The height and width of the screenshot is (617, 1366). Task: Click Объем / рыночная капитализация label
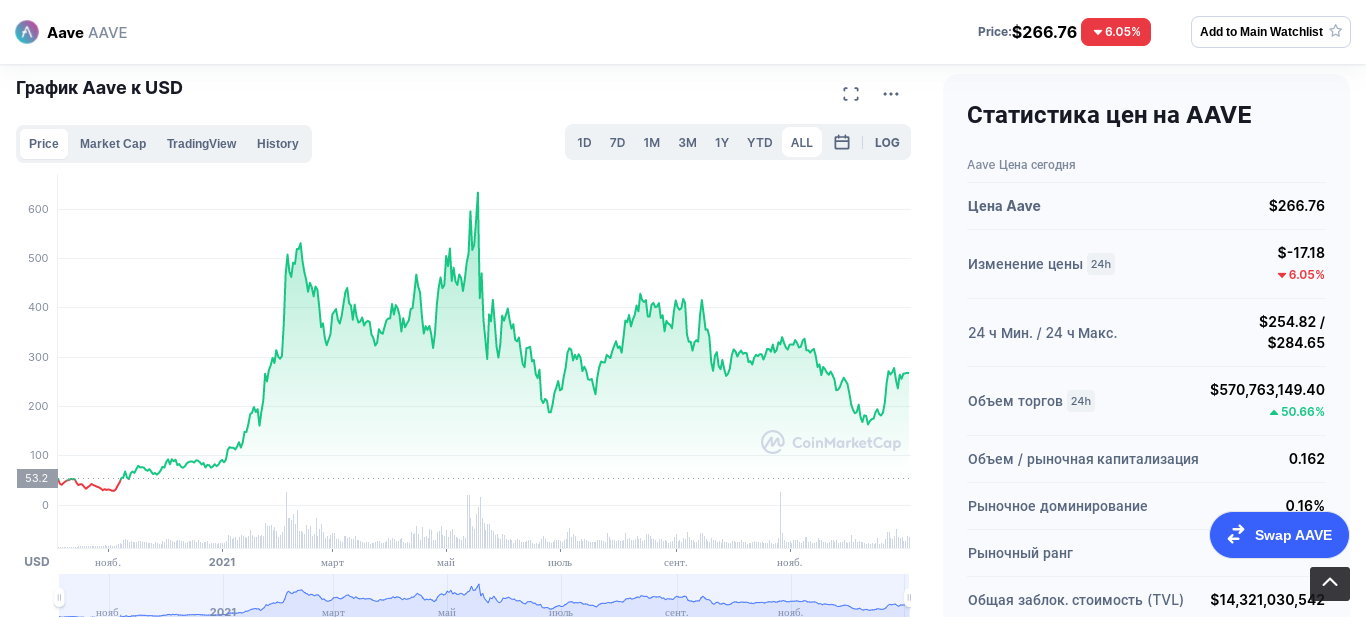coord(1083,459)
